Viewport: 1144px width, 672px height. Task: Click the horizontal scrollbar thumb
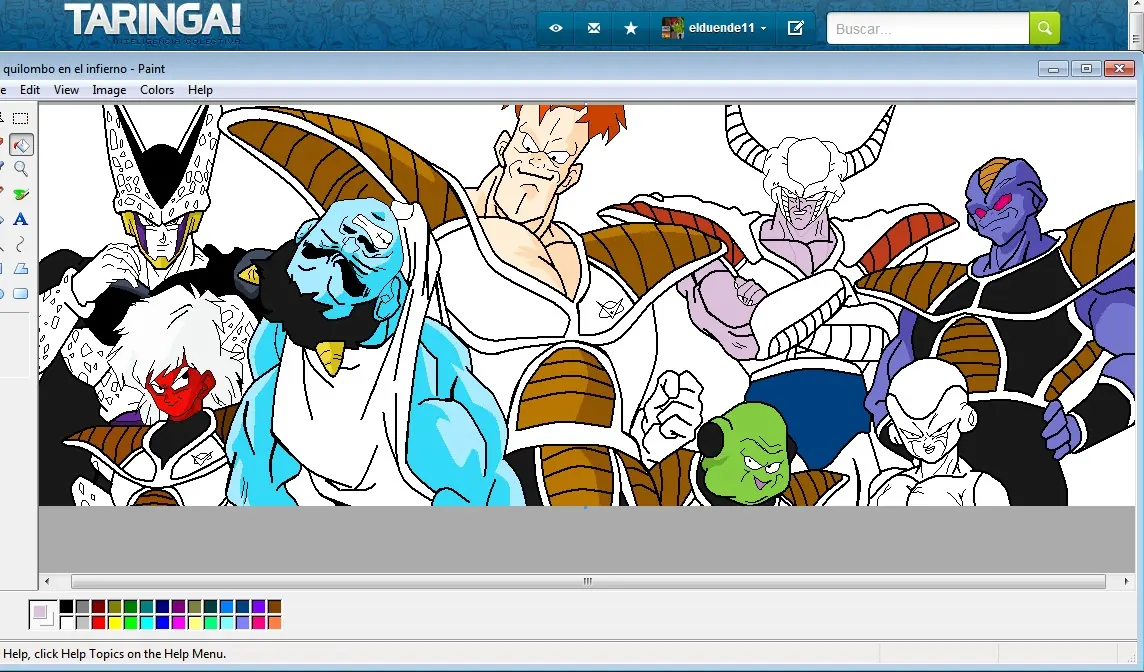pos(588,582)
